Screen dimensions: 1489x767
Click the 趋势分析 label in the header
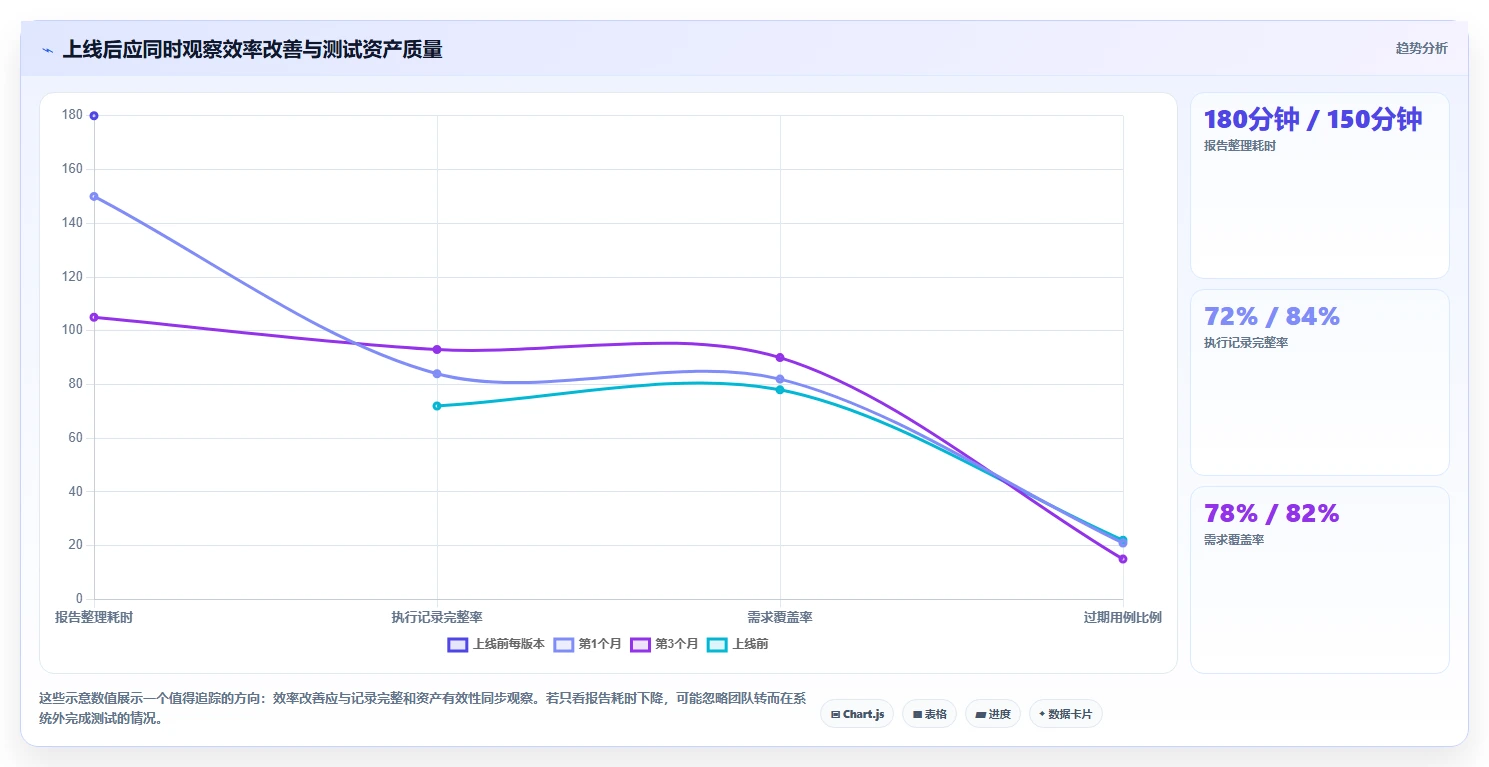(x=1421, y=48)
